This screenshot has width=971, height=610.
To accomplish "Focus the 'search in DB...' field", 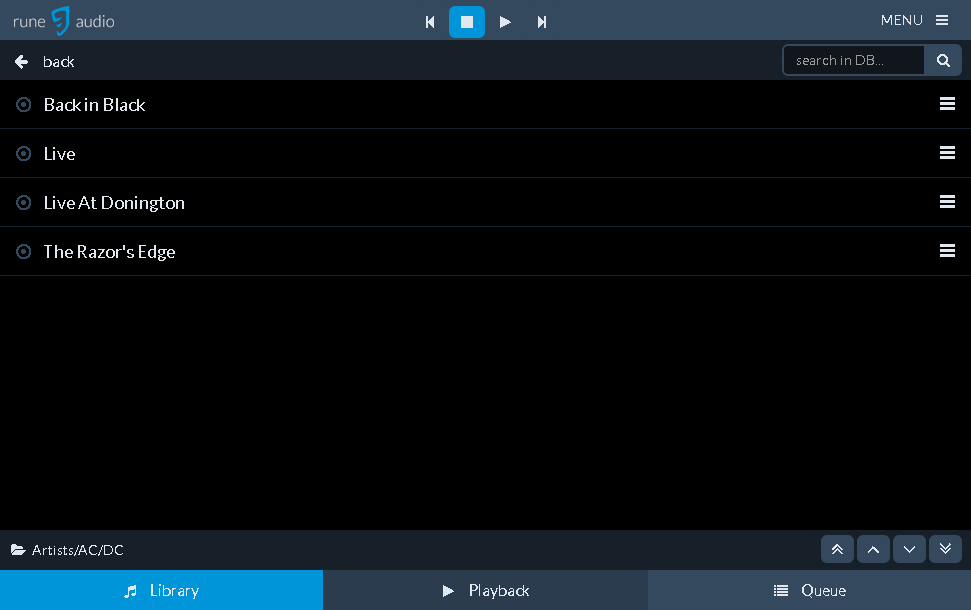I will pos(853,60).
